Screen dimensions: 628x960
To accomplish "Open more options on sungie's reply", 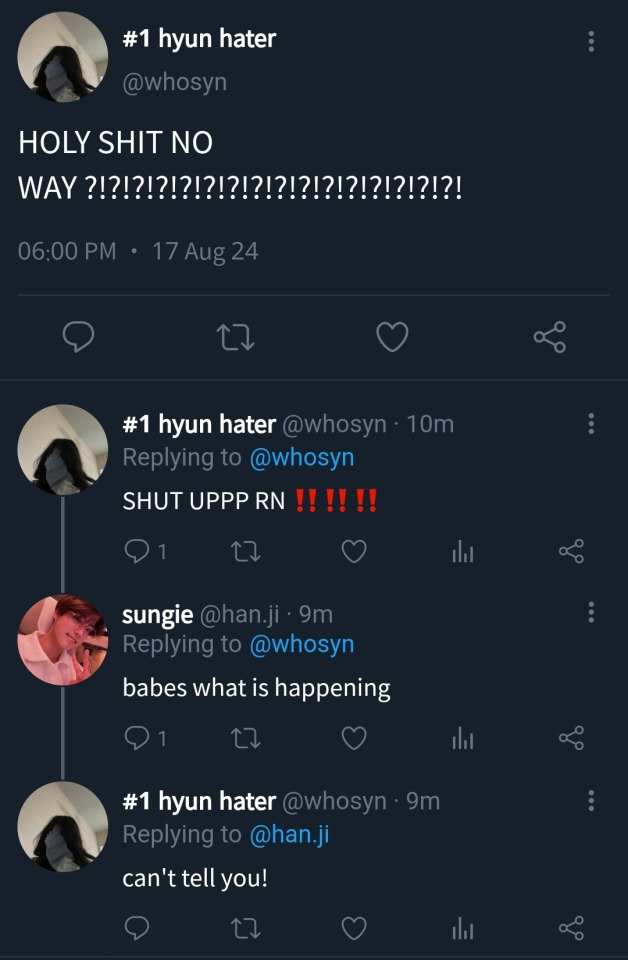I will [591, 612].
